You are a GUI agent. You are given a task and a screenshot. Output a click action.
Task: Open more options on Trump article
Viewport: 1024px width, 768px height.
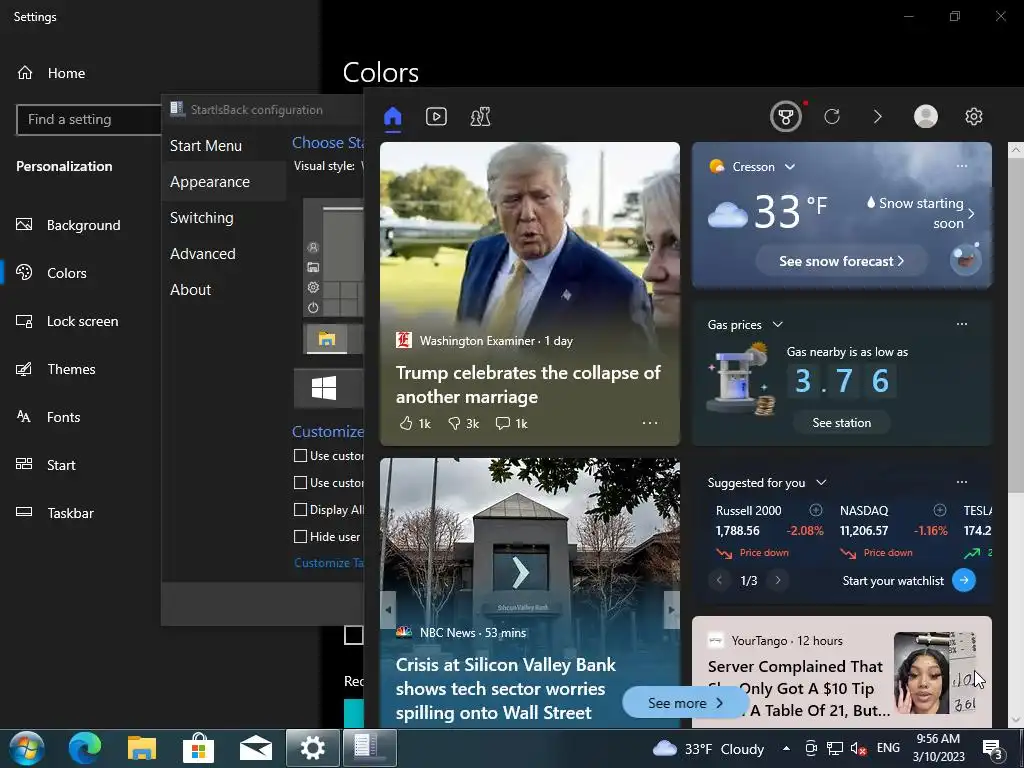(650, 423)
